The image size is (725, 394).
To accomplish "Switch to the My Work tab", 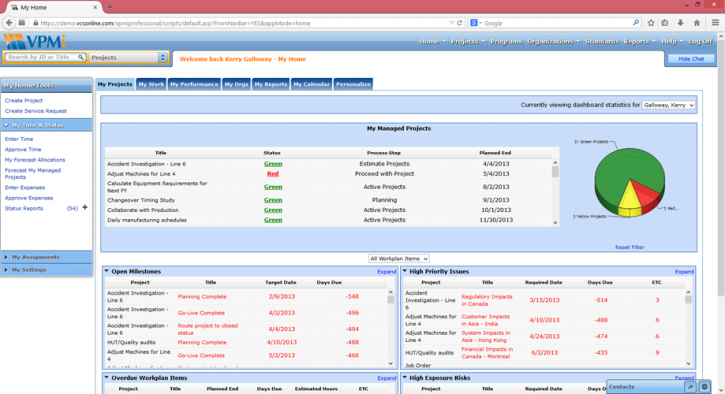I will pos(151,84).
